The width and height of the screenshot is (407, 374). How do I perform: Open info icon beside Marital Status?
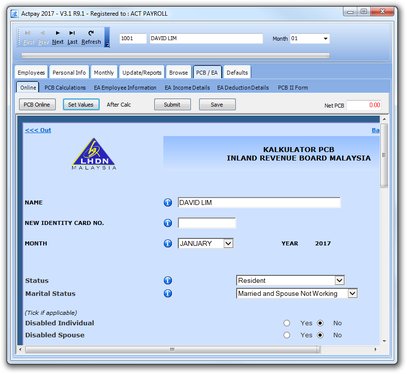tap(168, 293)
